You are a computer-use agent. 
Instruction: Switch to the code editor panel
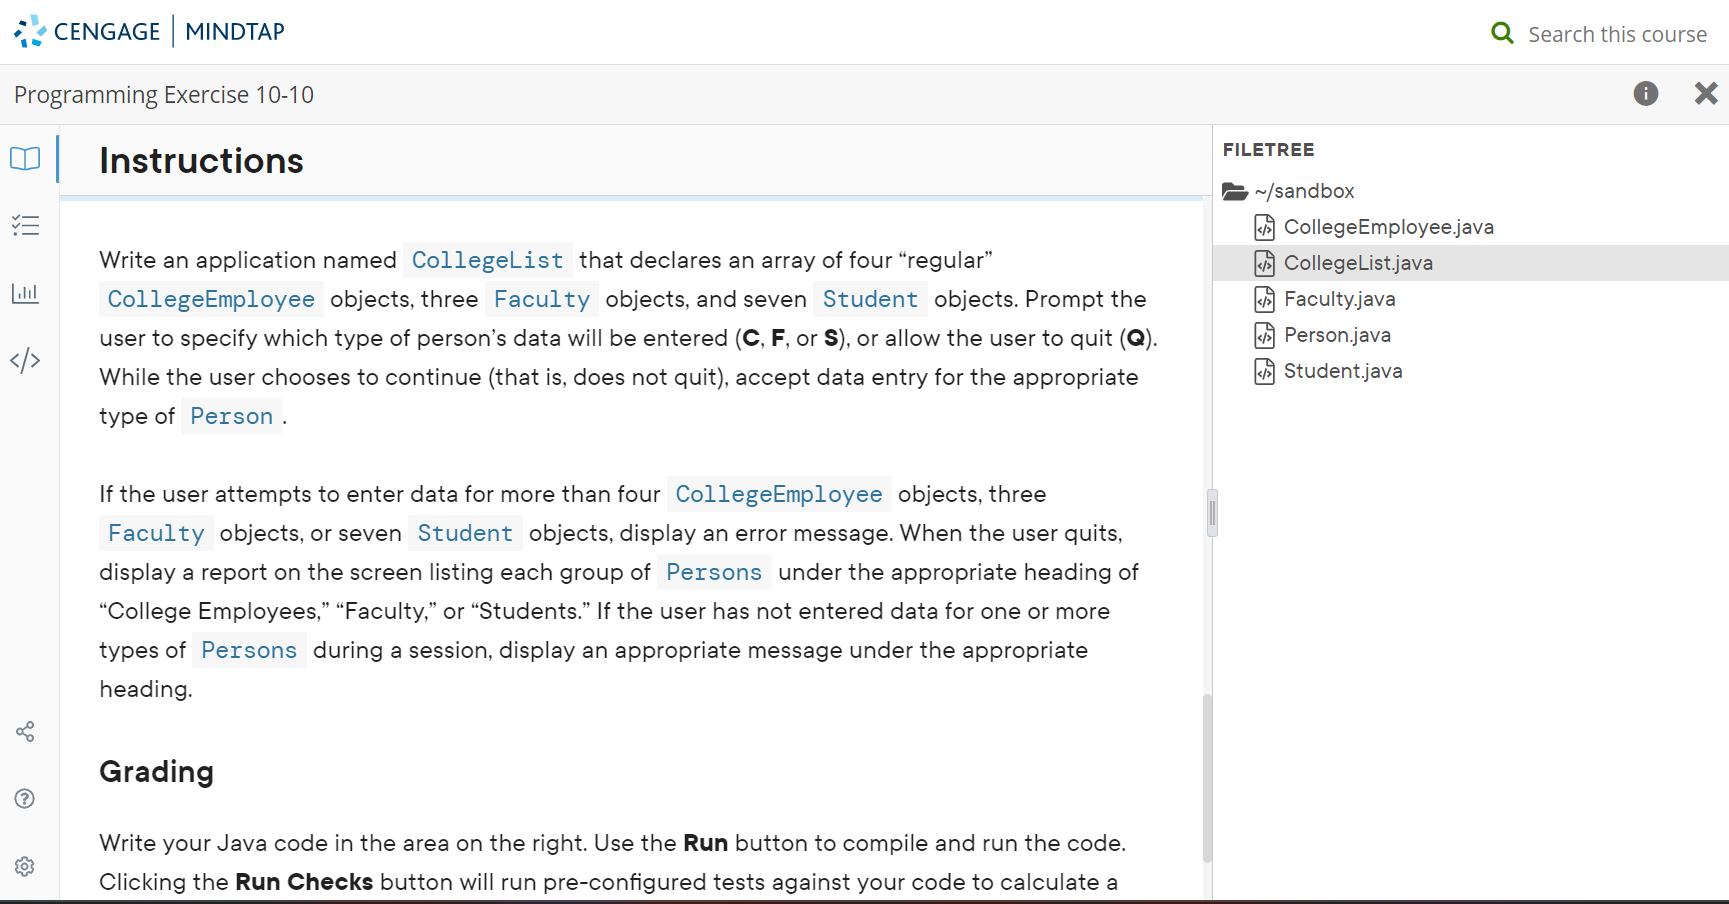(x=25, y=360)
